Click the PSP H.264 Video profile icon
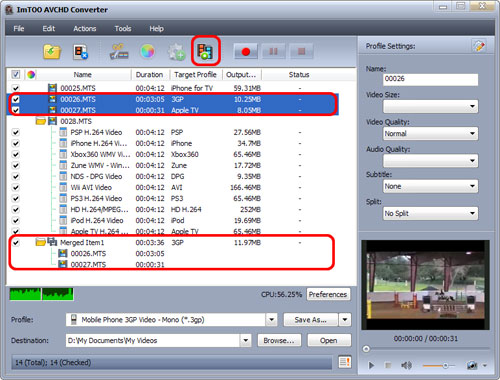Screen dimensions: 500x380 point(63,132)
